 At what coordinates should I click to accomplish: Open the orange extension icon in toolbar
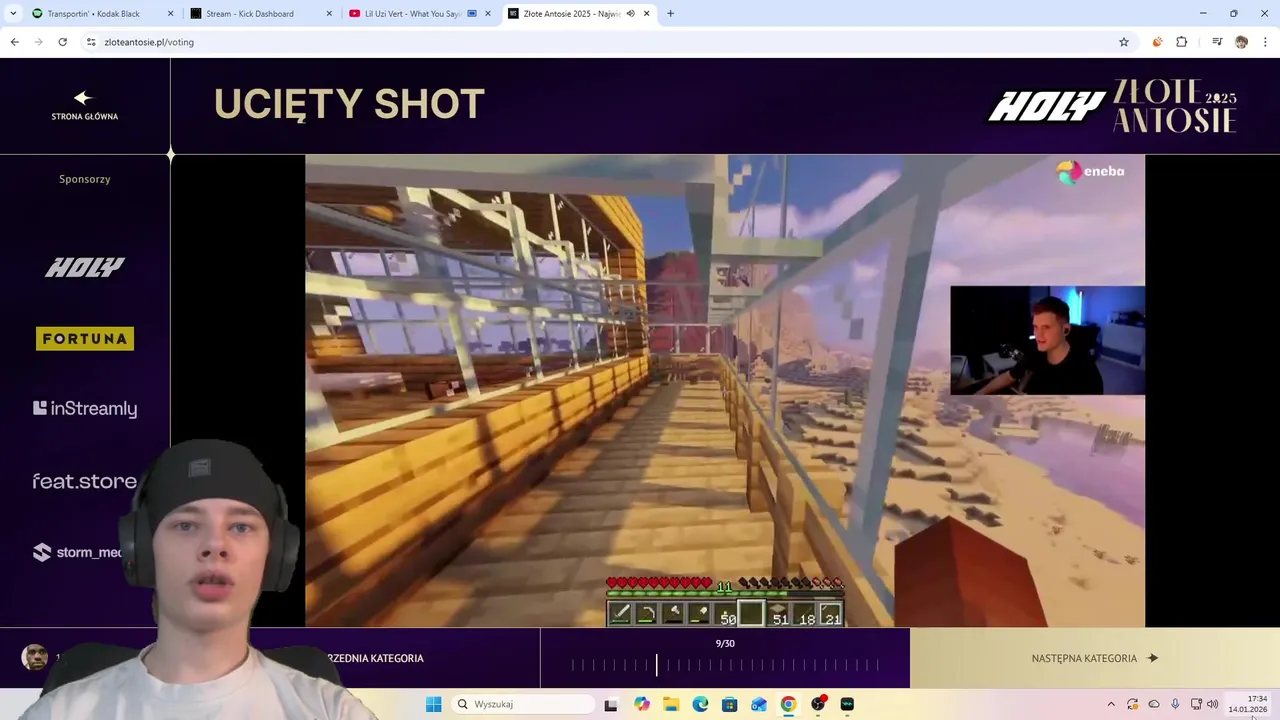(x=1157, y=42)
